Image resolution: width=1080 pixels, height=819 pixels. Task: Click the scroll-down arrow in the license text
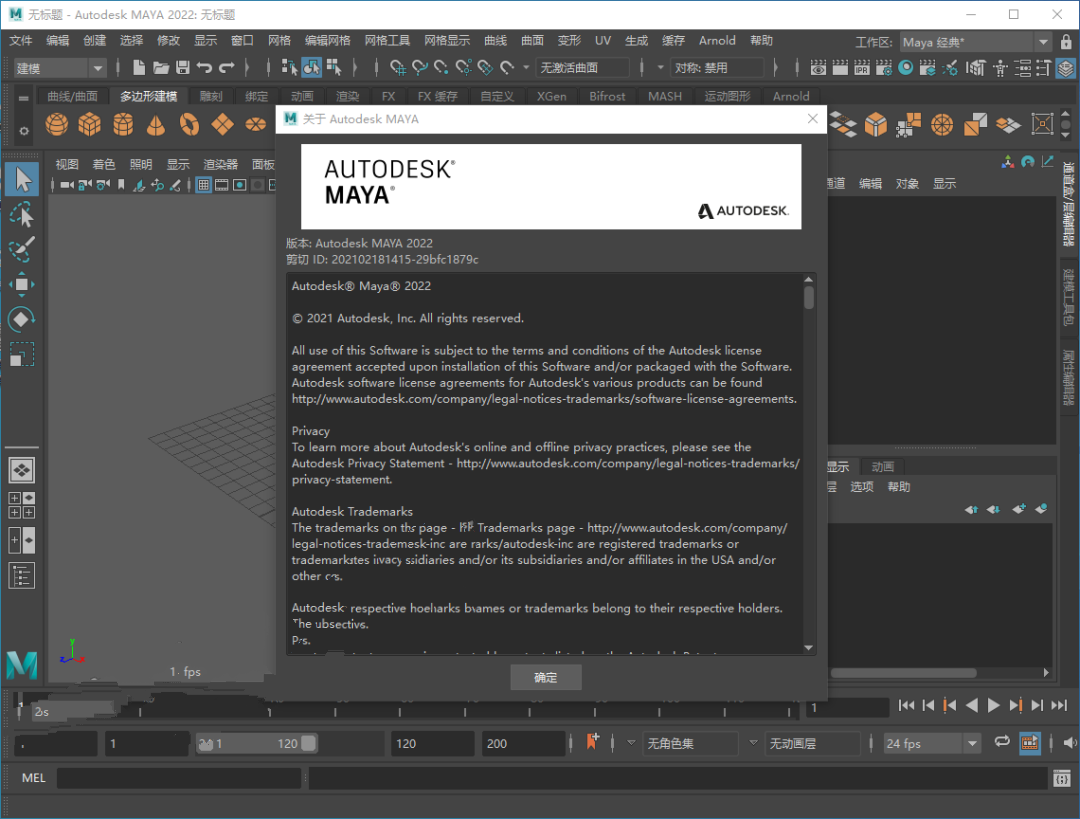coord(809,647)
